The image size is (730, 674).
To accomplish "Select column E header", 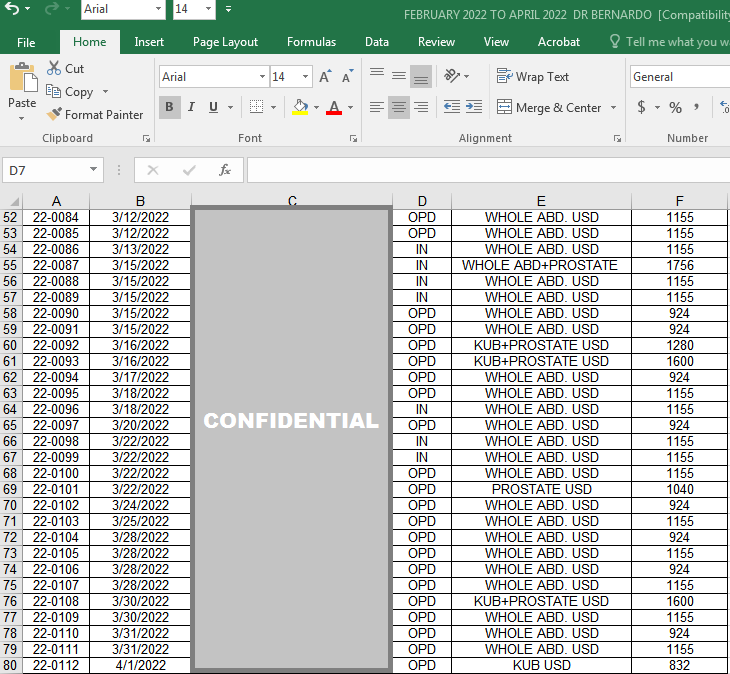I will (x=541, y=201).
